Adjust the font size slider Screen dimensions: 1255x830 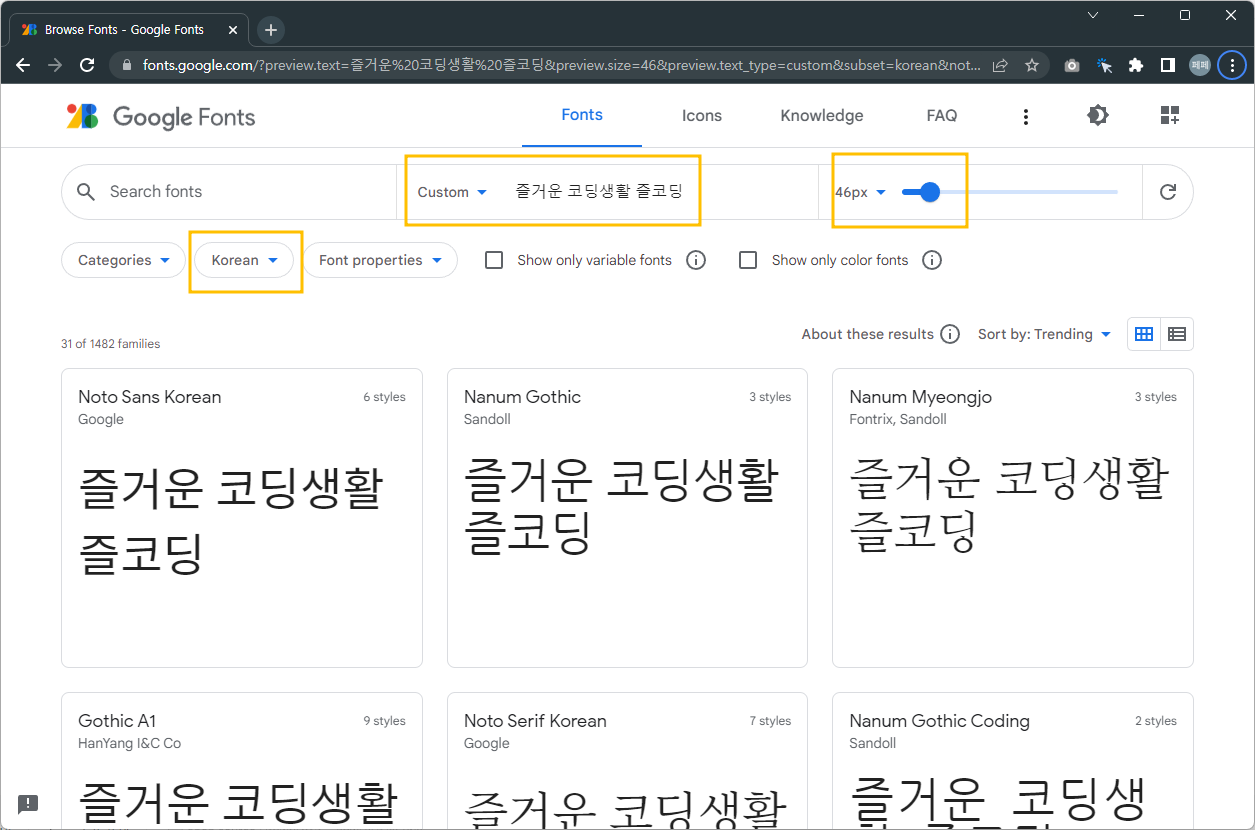(x=929, y=191)
